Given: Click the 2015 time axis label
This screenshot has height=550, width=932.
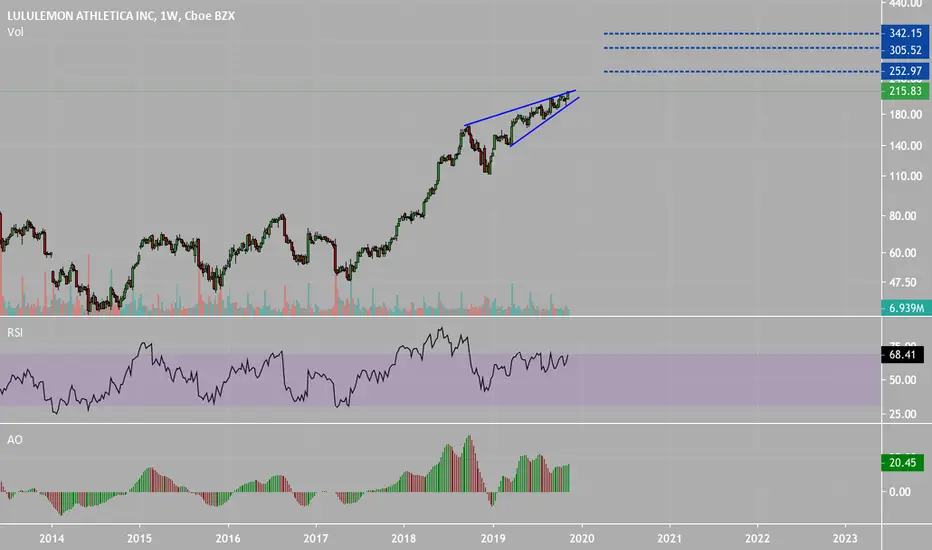Looking at the screenshot, I should pos(140,539).
